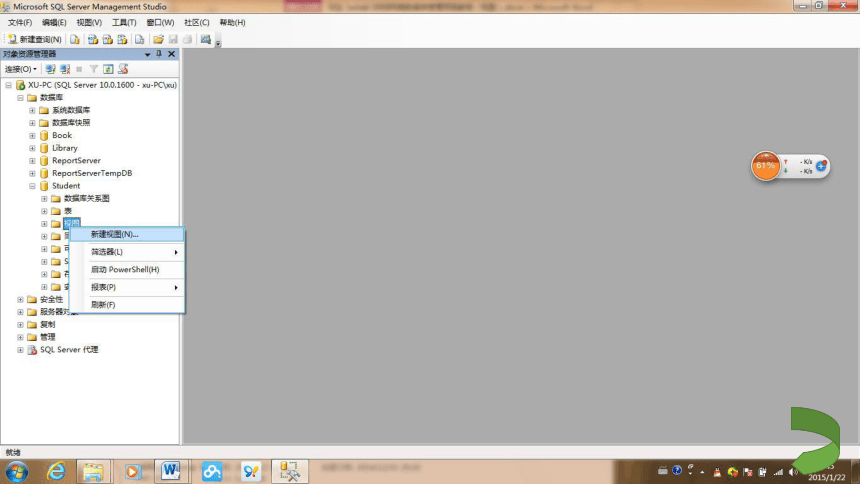Click the speaker volume tray icon
860x484 pixels.
tap(793, 472)
